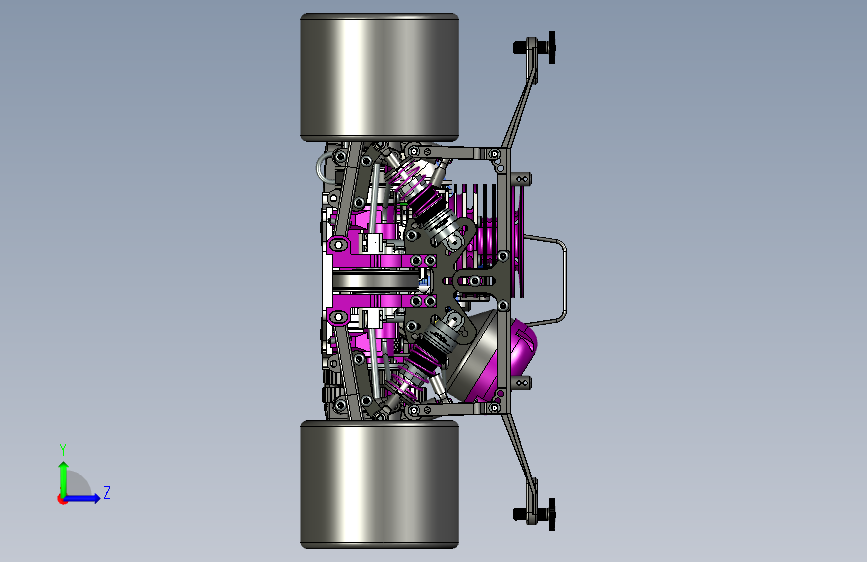This screenshot has height=562, width=867.
Task: Select the purple dome-shaped air filter cover
Action: [x=523, y=347]
